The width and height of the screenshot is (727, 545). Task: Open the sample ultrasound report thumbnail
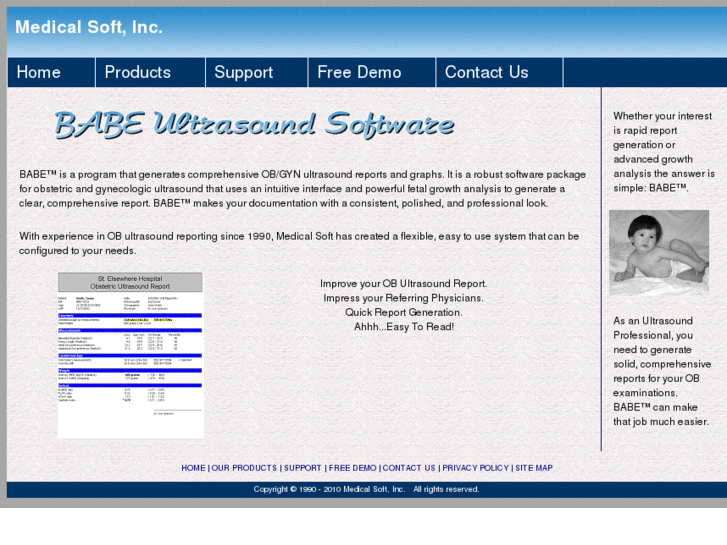pyautogui.click(x=130, y=355)
